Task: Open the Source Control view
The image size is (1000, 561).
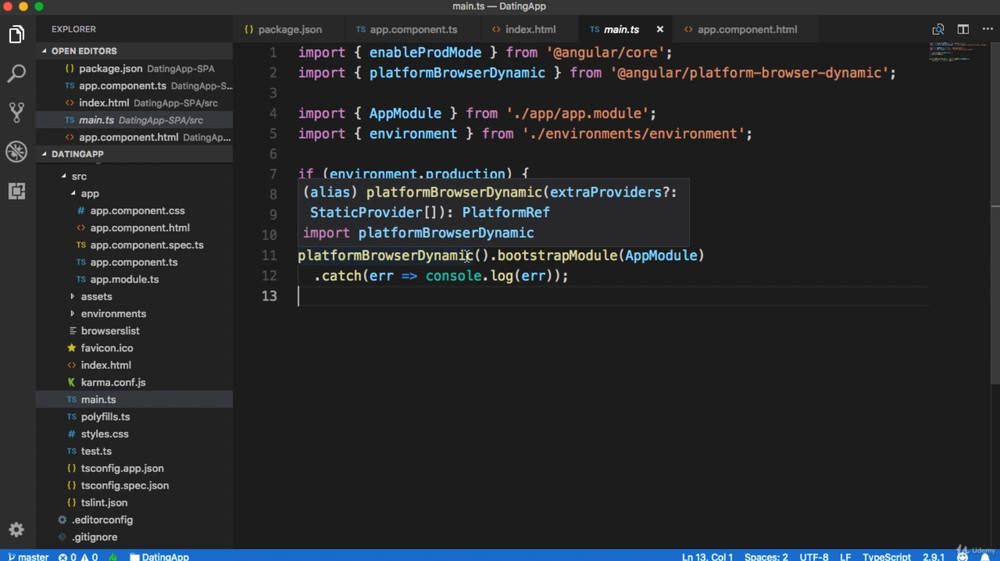Action: pos(17,112)
